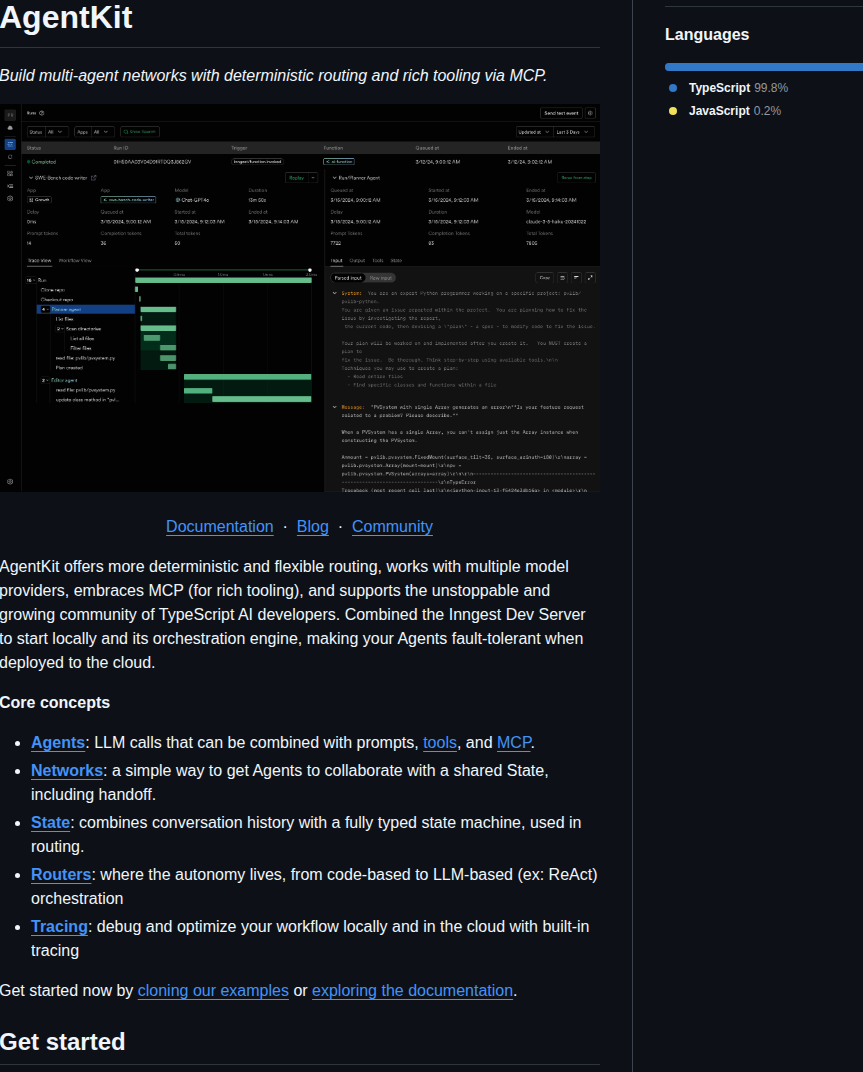The height and width of the screenshot is (1072, 863).
Task: Click the blue TypeScript color dot
Action: [673, 88]
